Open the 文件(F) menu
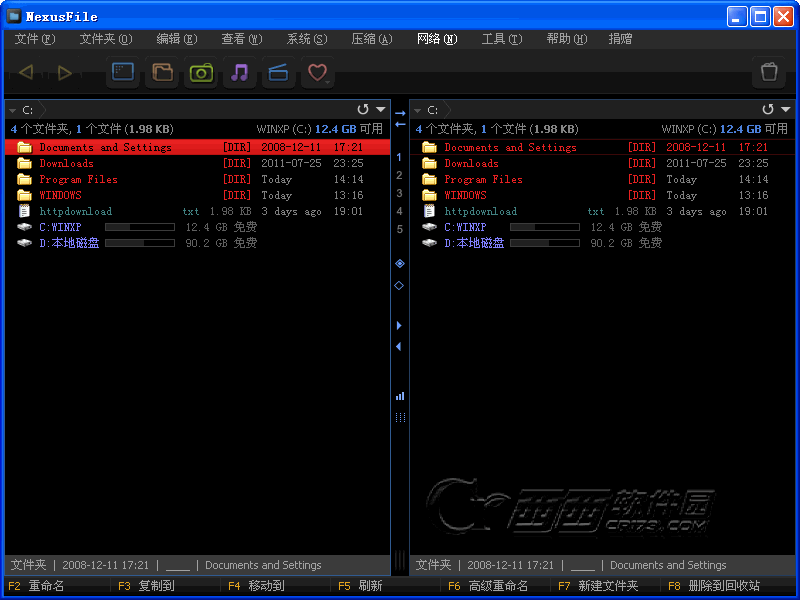The width and height of the screenshot is (800, 600). pyautogui.click(x=35, y=39)
